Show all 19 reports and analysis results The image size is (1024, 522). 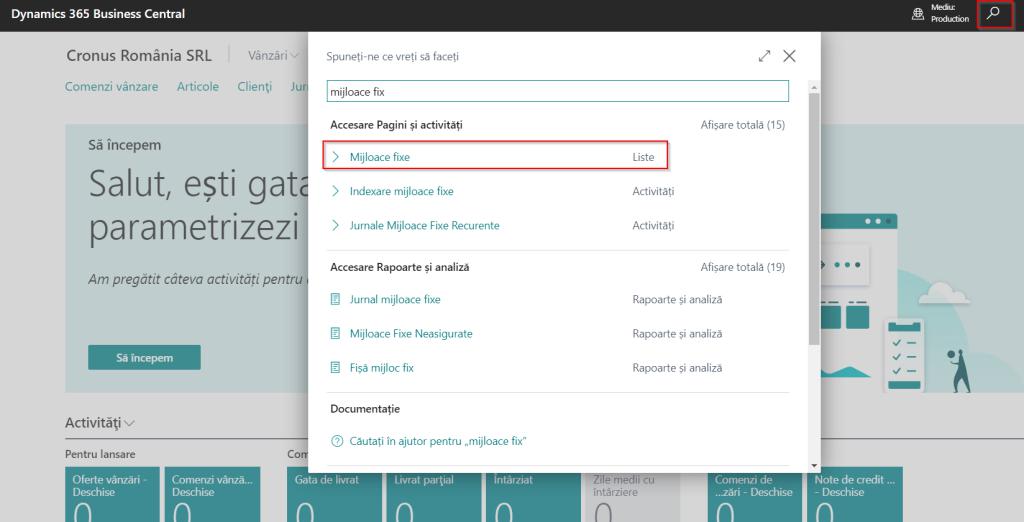tap(742, 267)
